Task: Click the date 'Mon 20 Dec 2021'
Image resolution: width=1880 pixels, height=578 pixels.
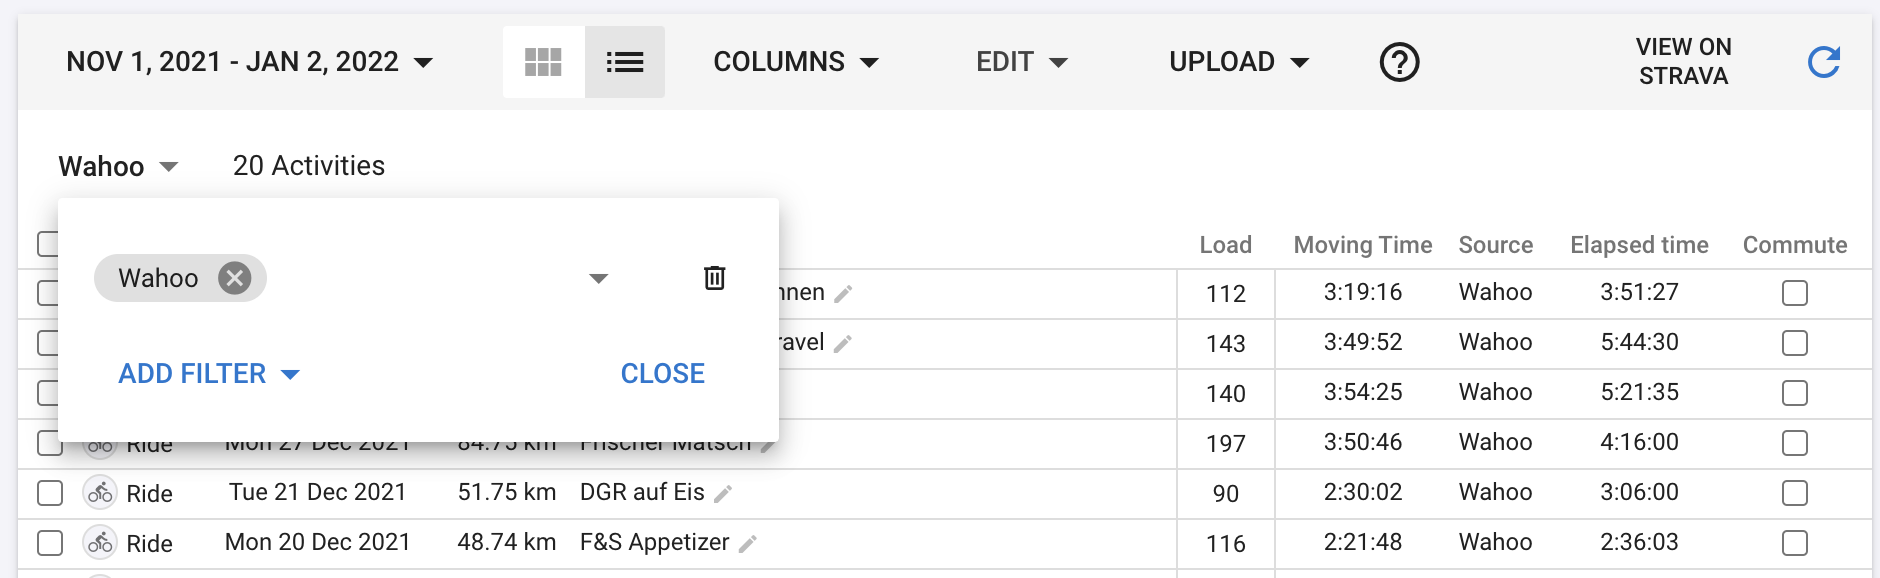Action: [x=318, y=542]
